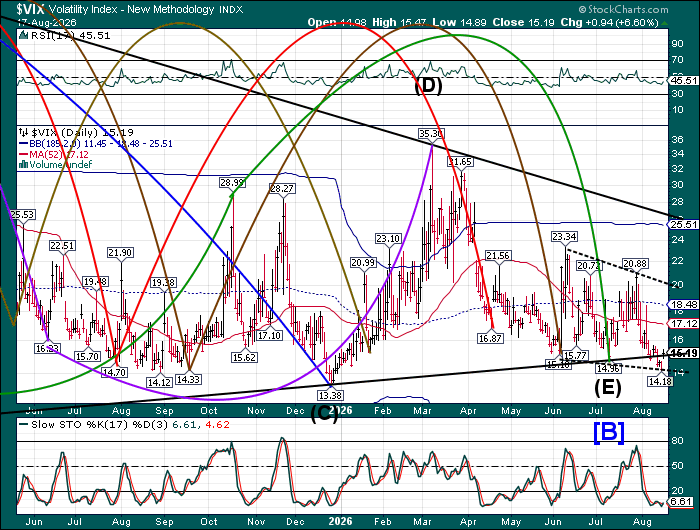This screenshot has width=700, height=530.
Task: Click the 15.62 low price label
Action: click(x=244, y=357)
